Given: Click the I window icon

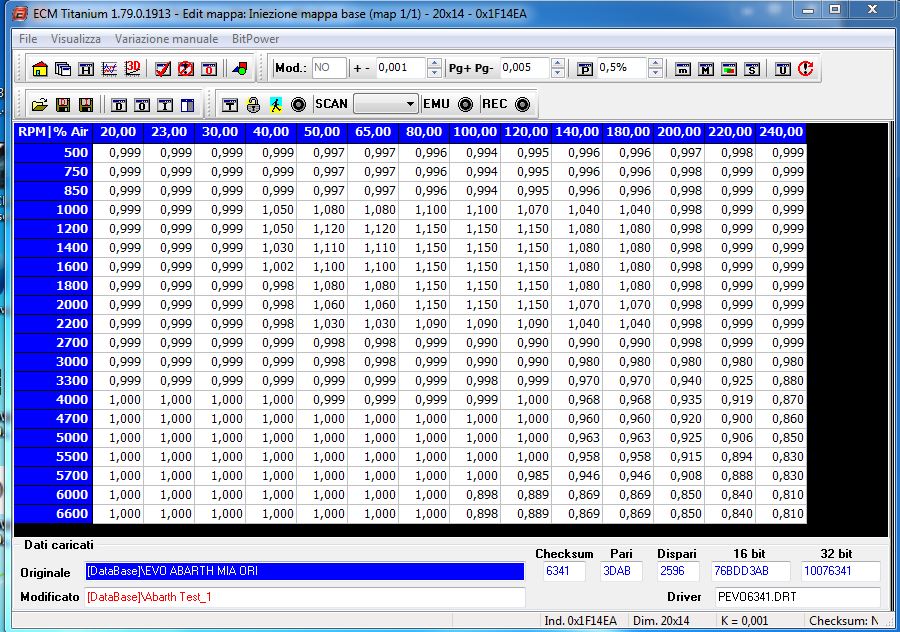Looking at the screenshot, I should point(165,105).
